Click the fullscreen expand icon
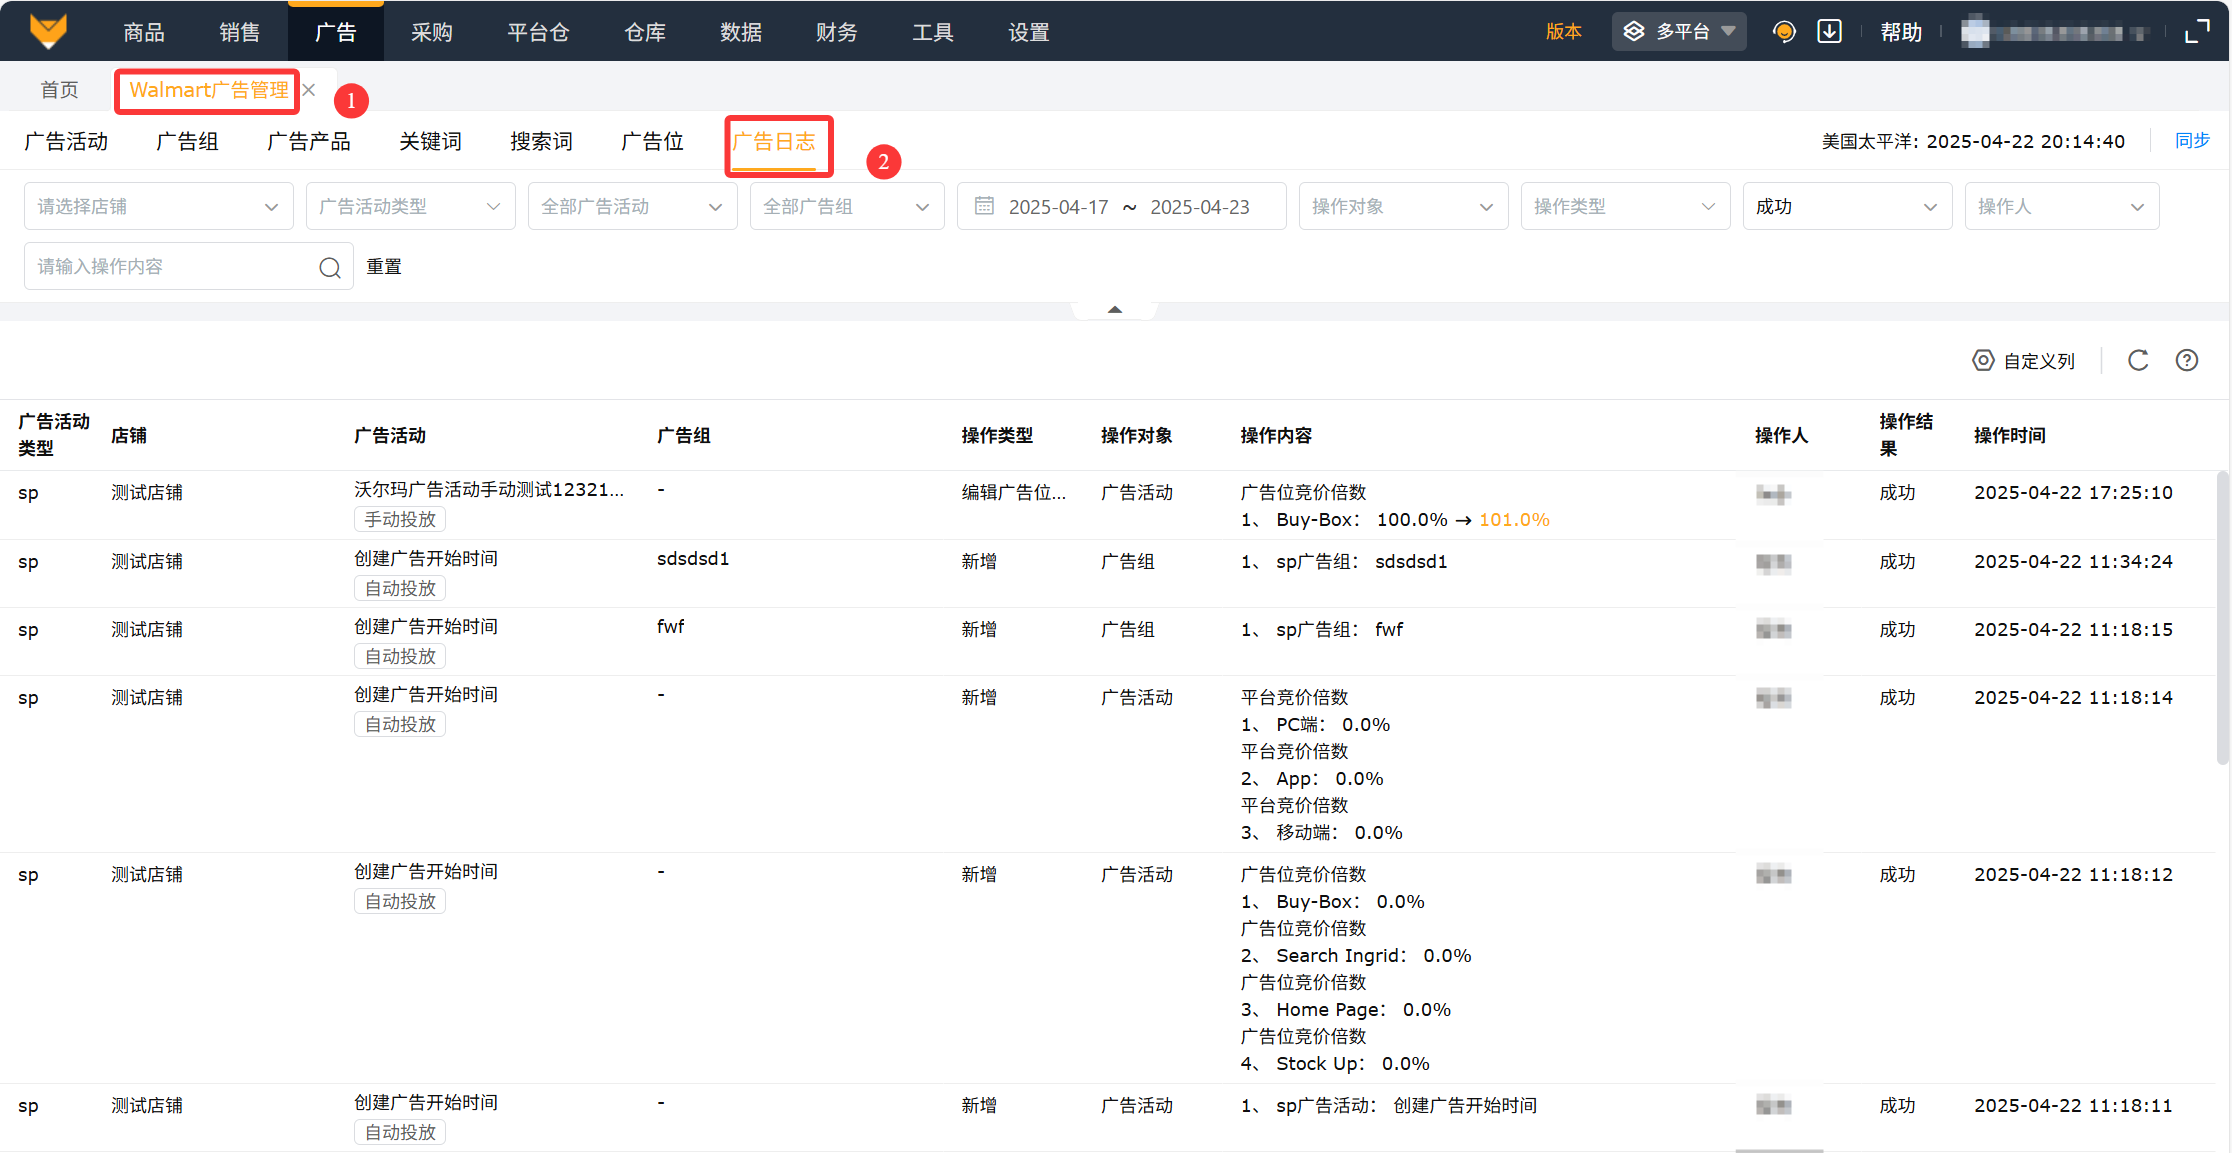 pos(2196,32)
